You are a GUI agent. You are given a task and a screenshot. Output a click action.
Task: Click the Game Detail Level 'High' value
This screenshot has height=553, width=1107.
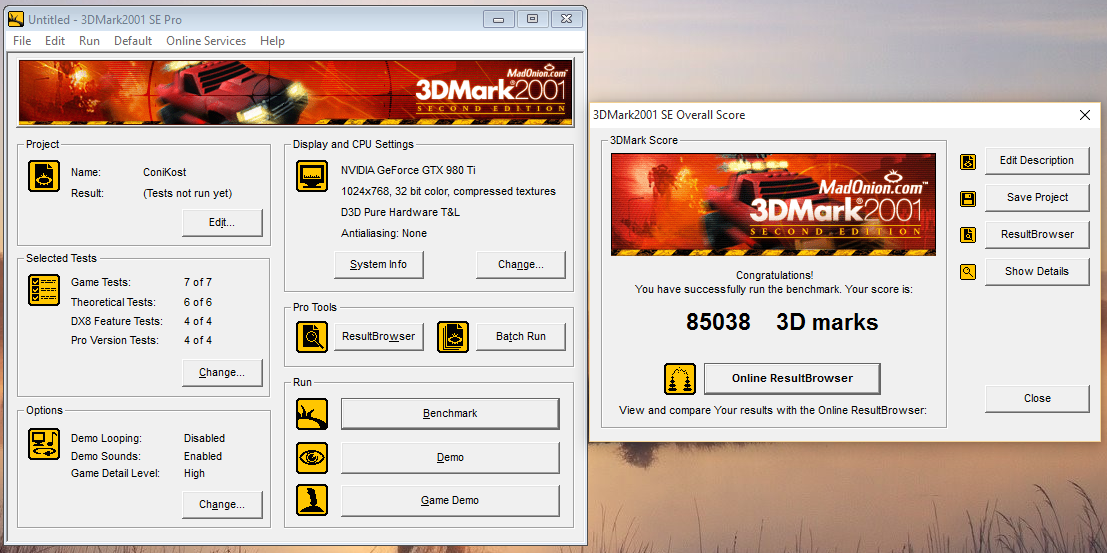pos(194,473)
